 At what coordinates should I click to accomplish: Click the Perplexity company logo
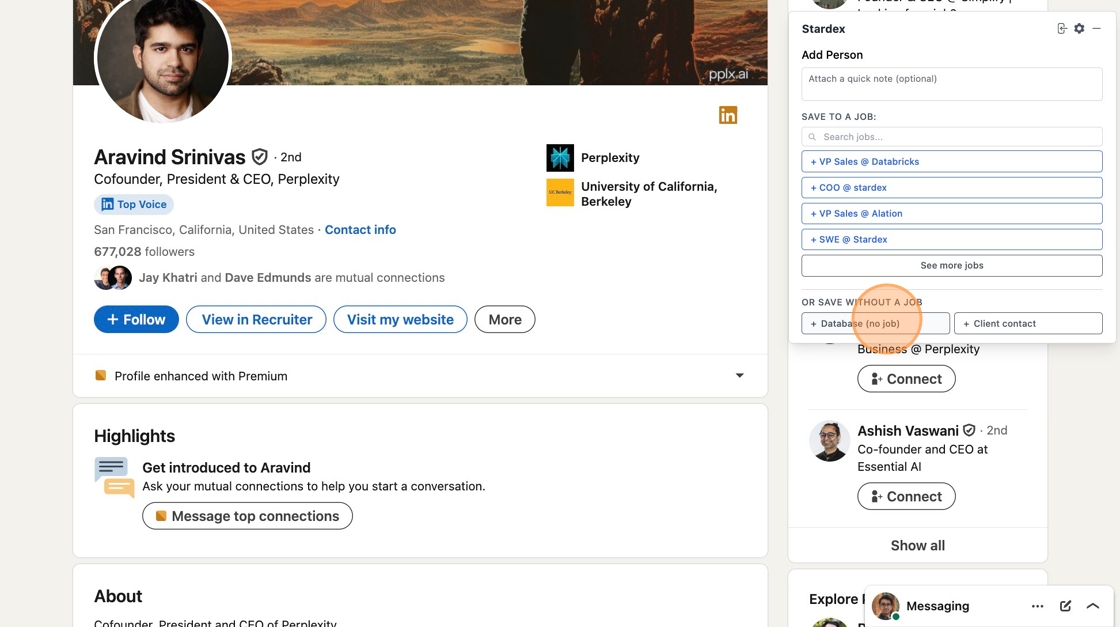pos(560,158)
